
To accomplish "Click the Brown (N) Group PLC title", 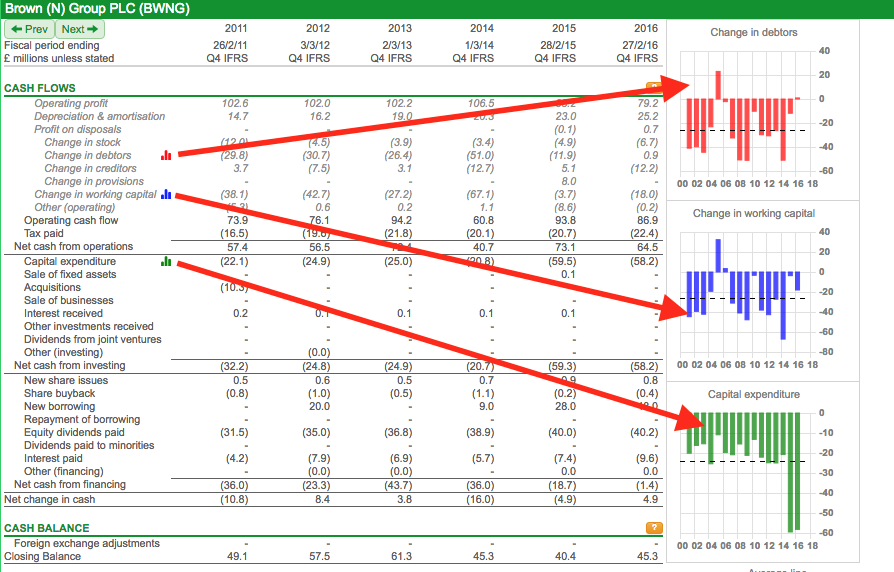I will (97, 9).
